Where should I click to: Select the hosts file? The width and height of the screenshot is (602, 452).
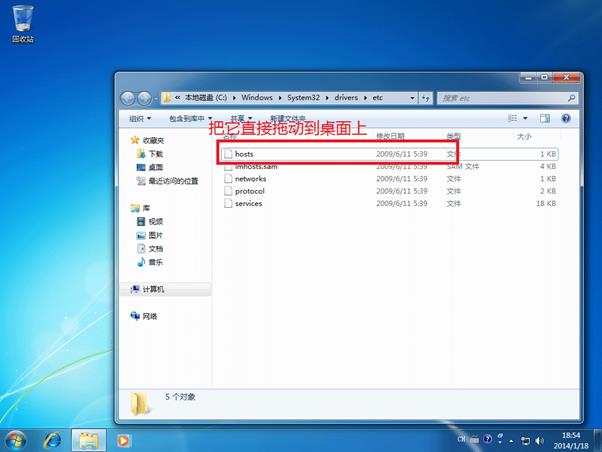(x=245, y=154)
